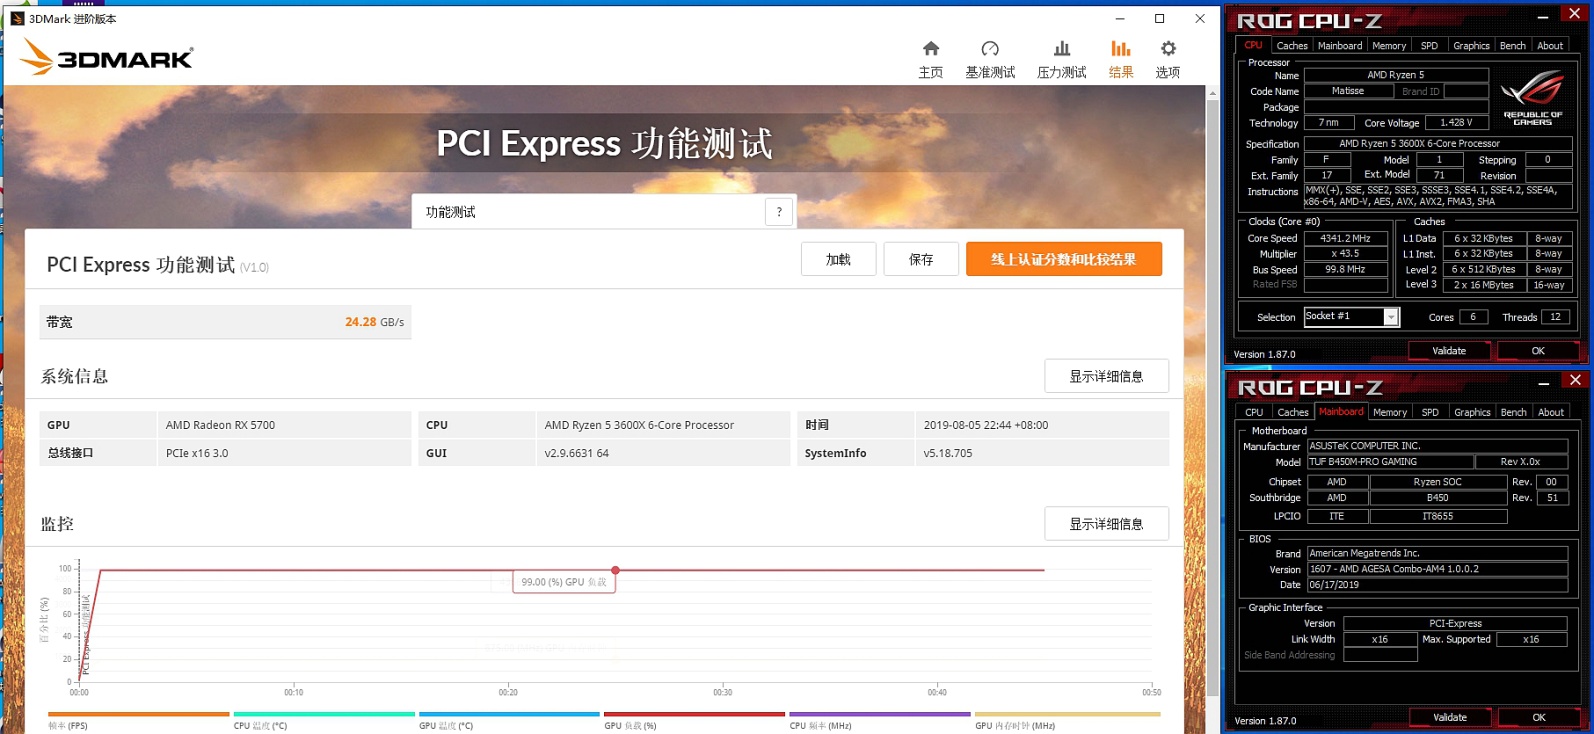This screenshot has width=1594, height=734.
Task: Open the options (选项) gear icon
Action: point(1168,59)
